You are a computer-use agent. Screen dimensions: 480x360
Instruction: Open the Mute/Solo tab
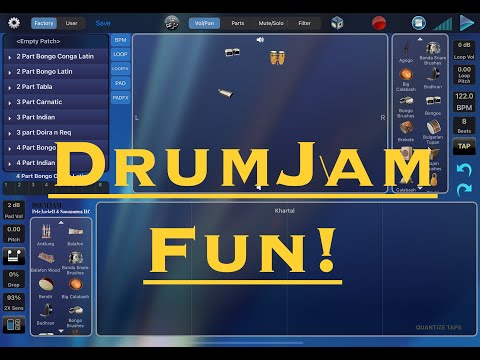pyautogui.click(x=271, y=23)
